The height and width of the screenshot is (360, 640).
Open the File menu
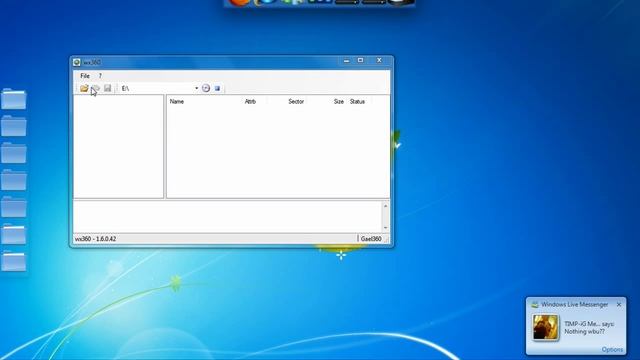(85, 76)
